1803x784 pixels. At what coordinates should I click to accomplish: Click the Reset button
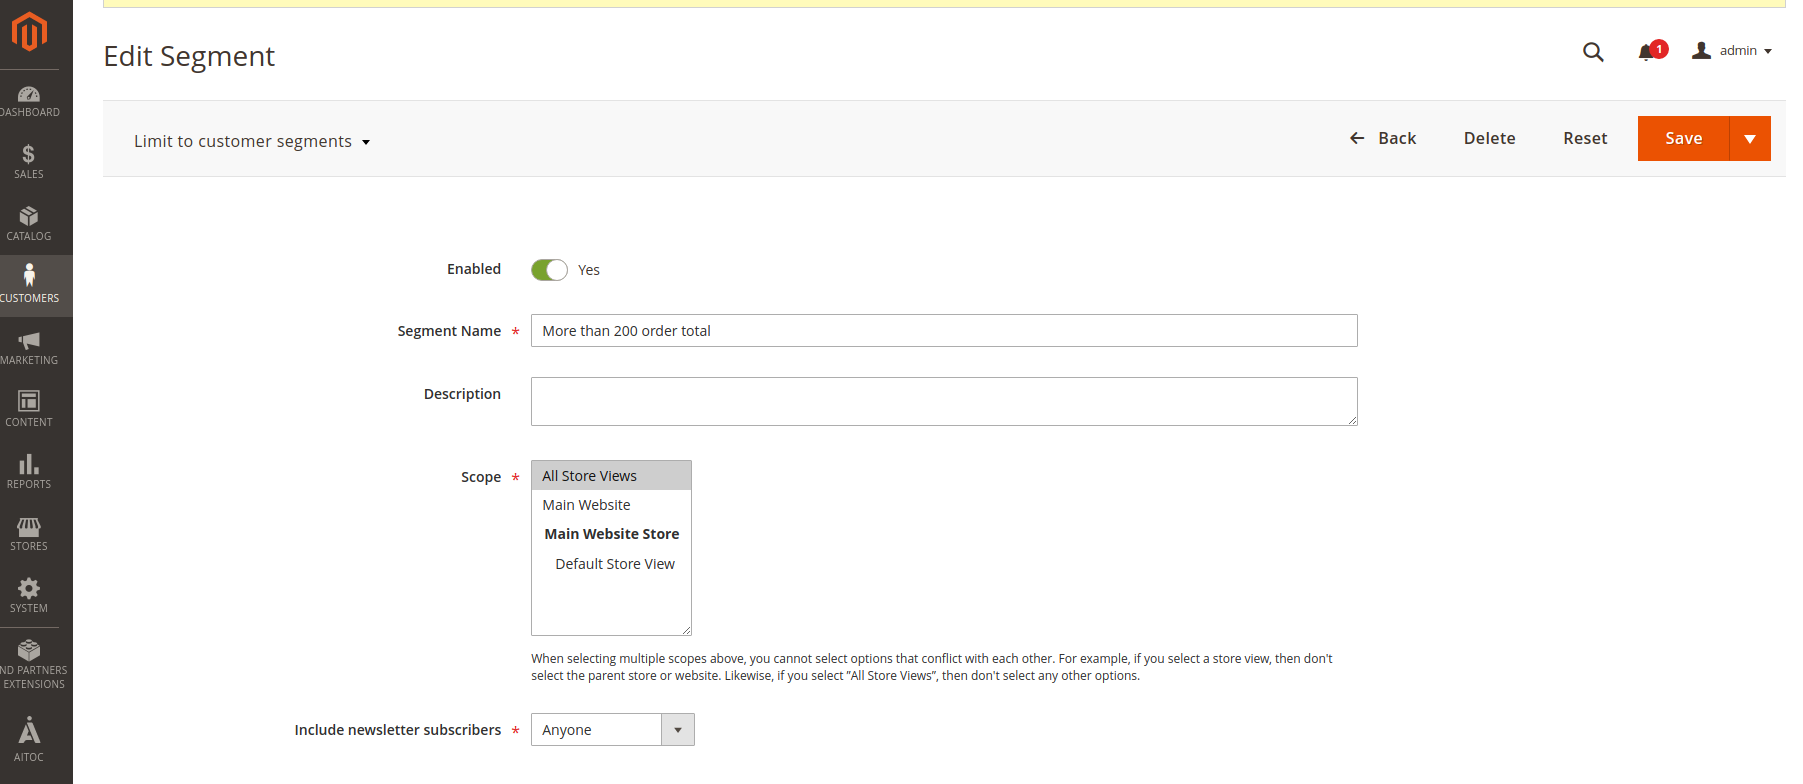(x=1585, y=138)
